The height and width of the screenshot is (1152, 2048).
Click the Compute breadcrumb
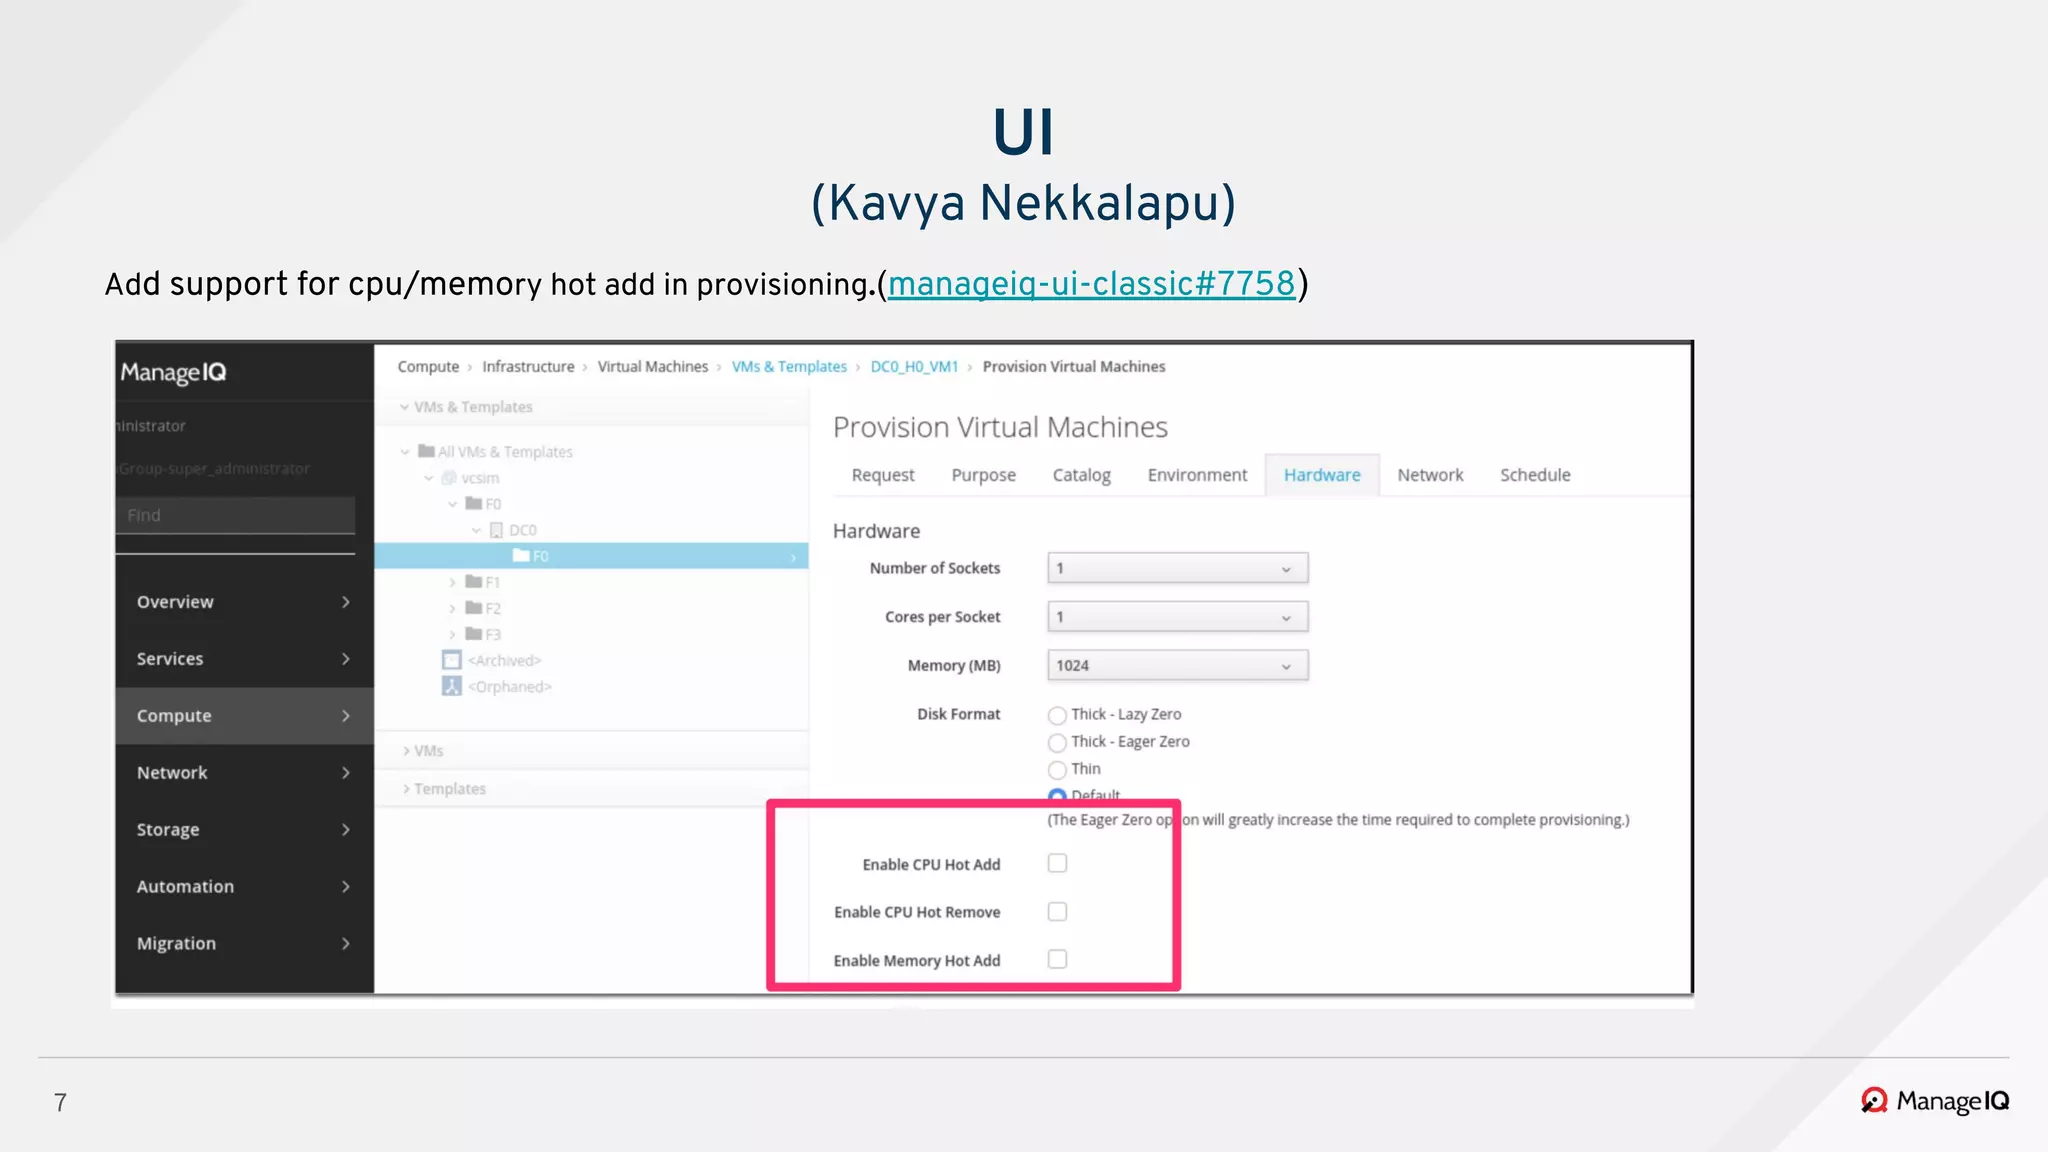tap(428, 367)
